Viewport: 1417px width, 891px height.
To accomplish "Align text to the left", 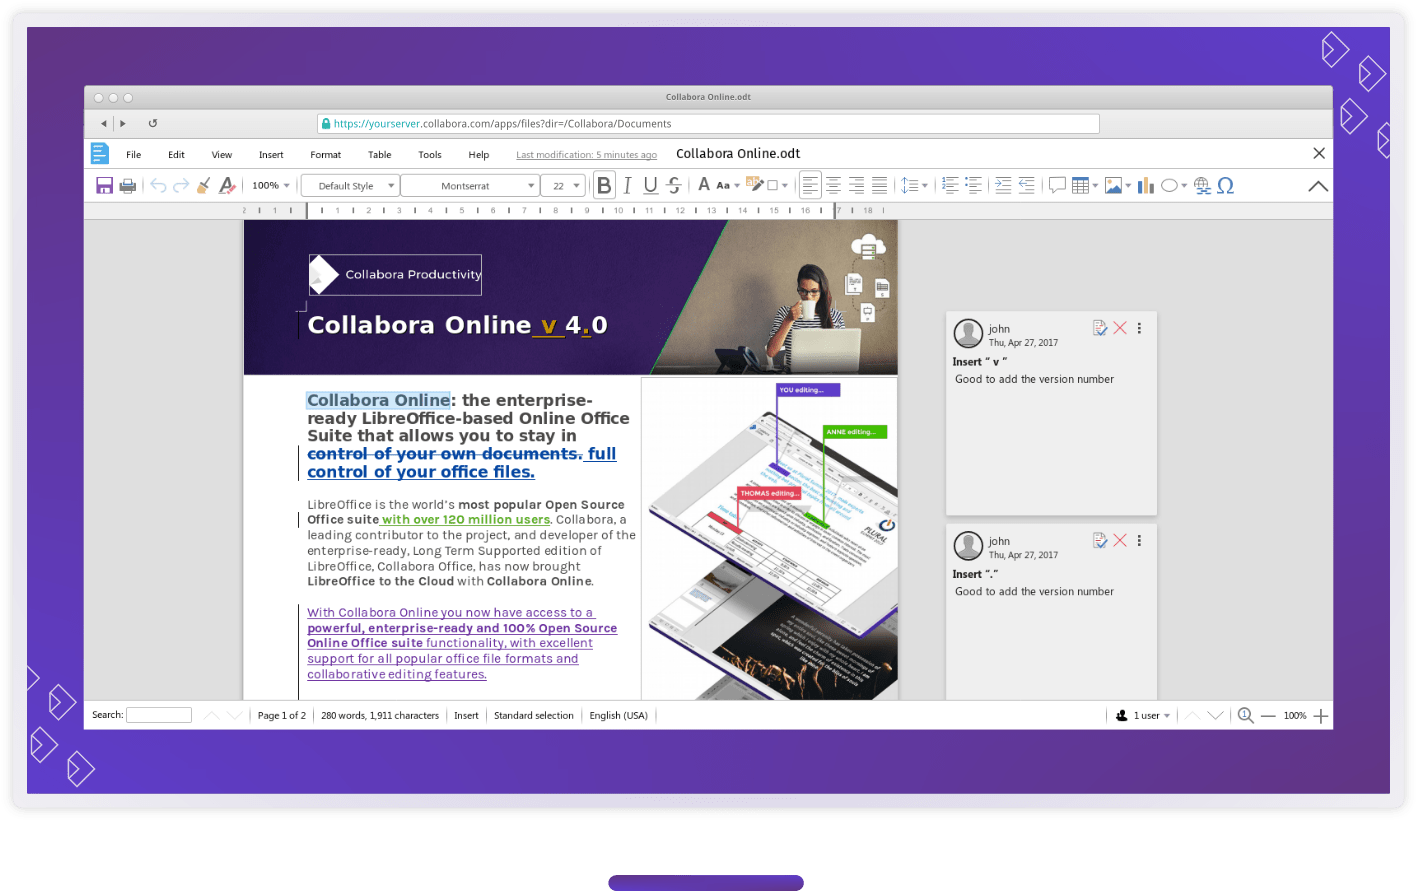I will [x=810, y=185].
